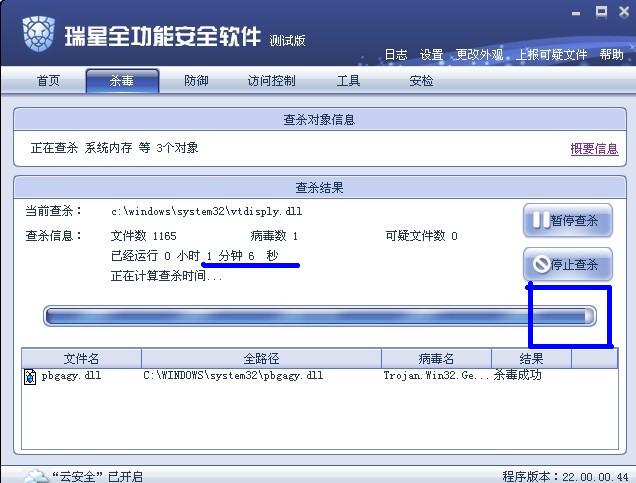Click the Trojan.Win32.Ge... virus name
Viewport: 636px width, 483px height.
[437, 376]
